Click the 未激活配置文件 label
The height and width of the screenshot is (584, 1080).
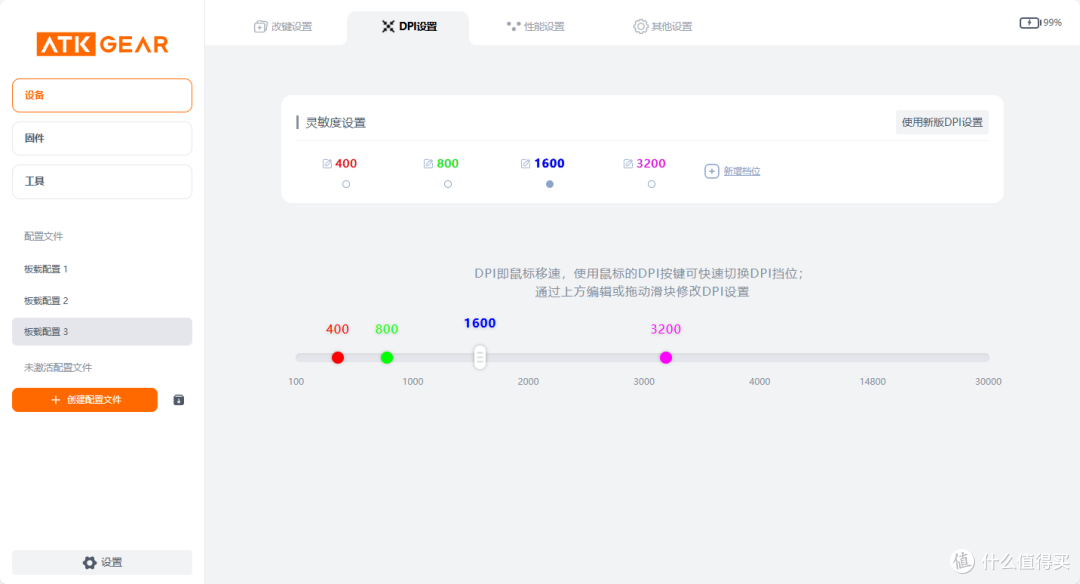tap(58, 368)
